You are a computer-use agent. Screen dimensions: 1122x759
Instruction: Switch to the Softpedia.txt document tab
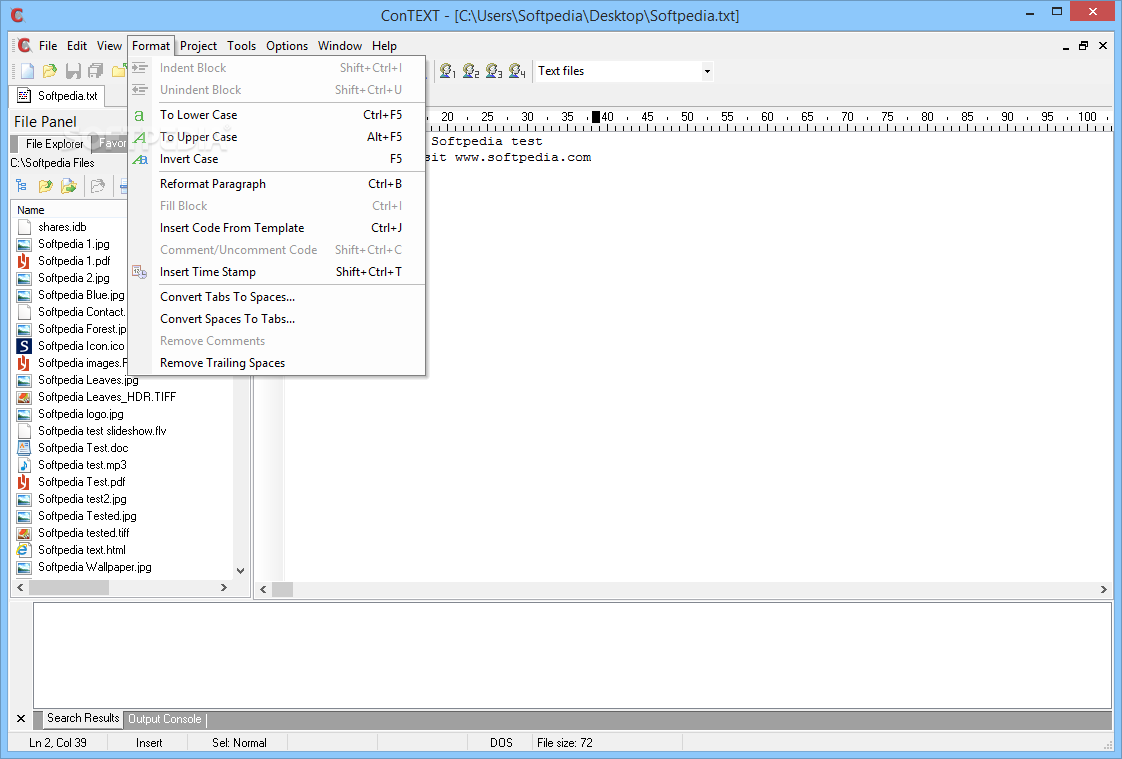click(57, 96)
